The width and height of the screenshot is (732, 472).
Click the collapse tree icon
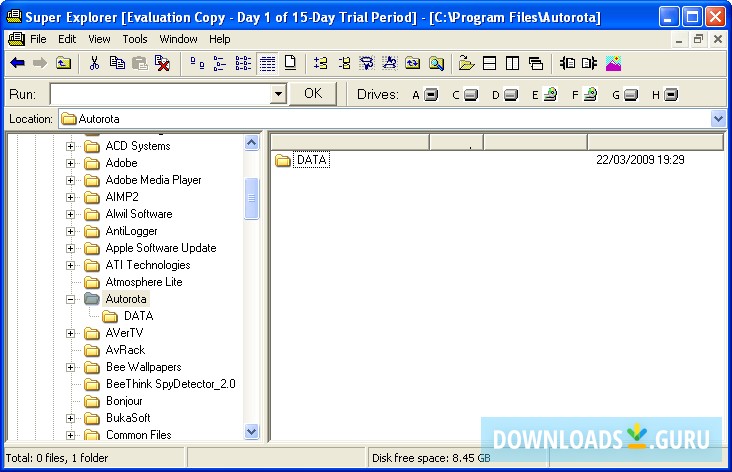[x=345, y=63]
